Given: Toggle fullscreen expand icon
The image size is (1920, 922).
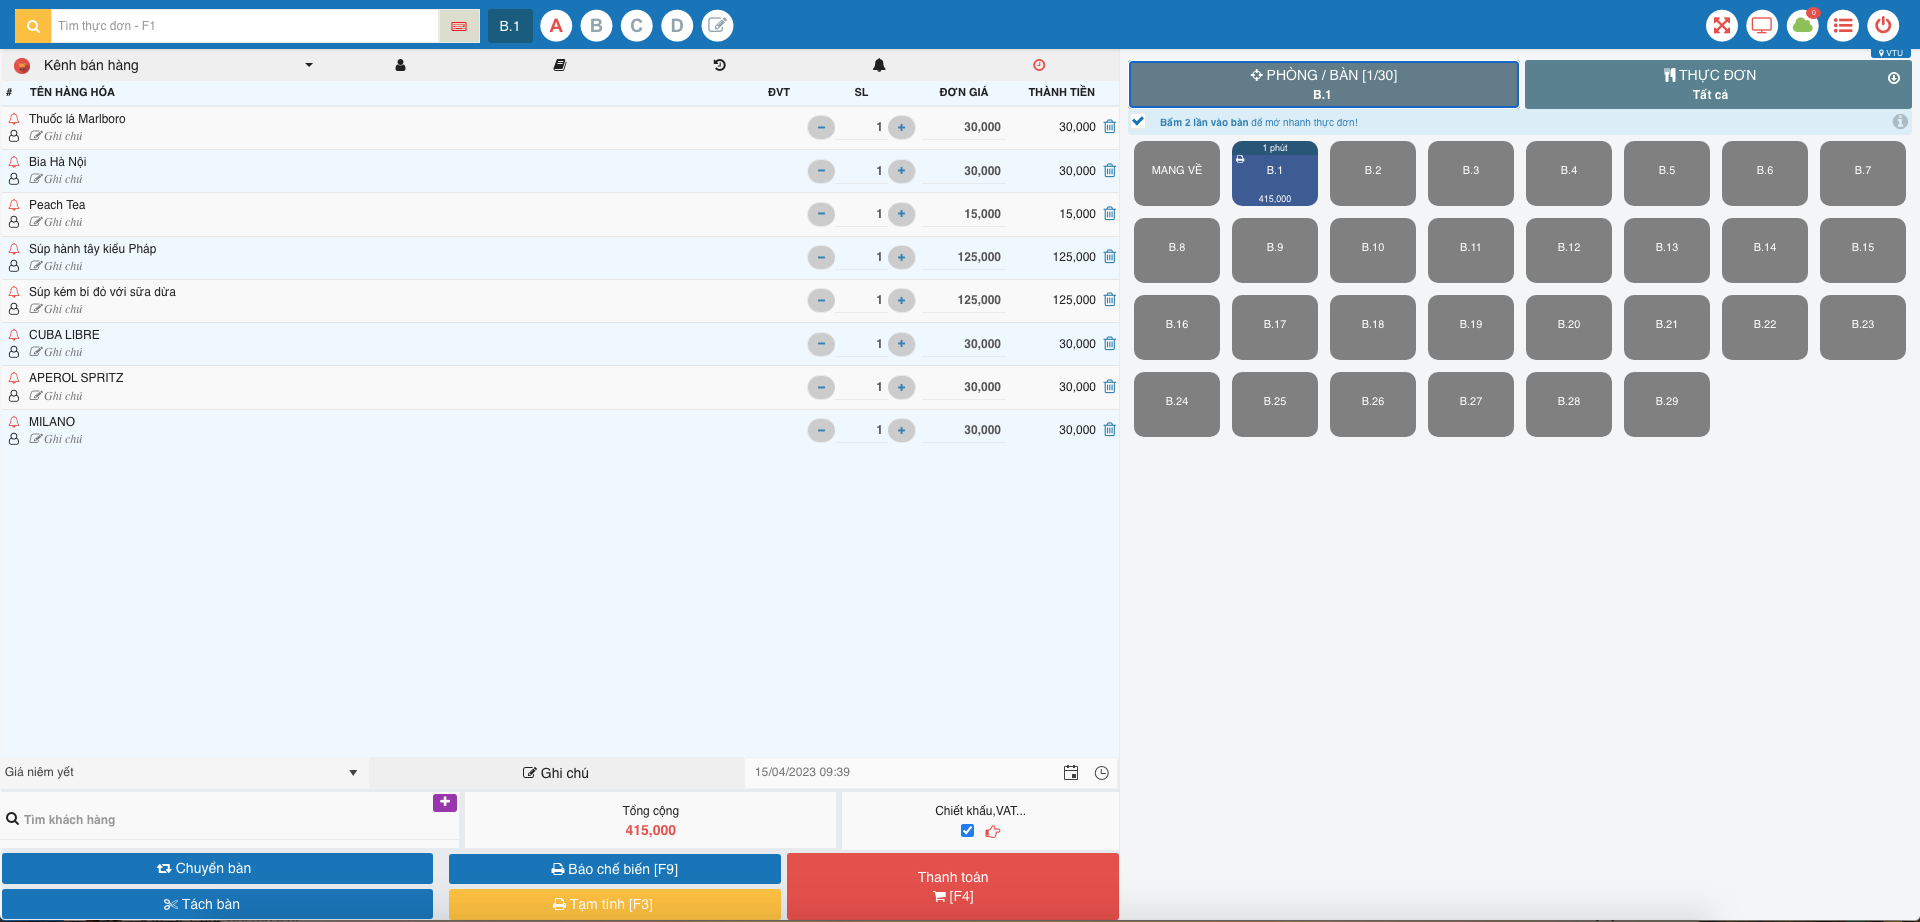Looking at the screenshot, I should [x=1722, y=26].
